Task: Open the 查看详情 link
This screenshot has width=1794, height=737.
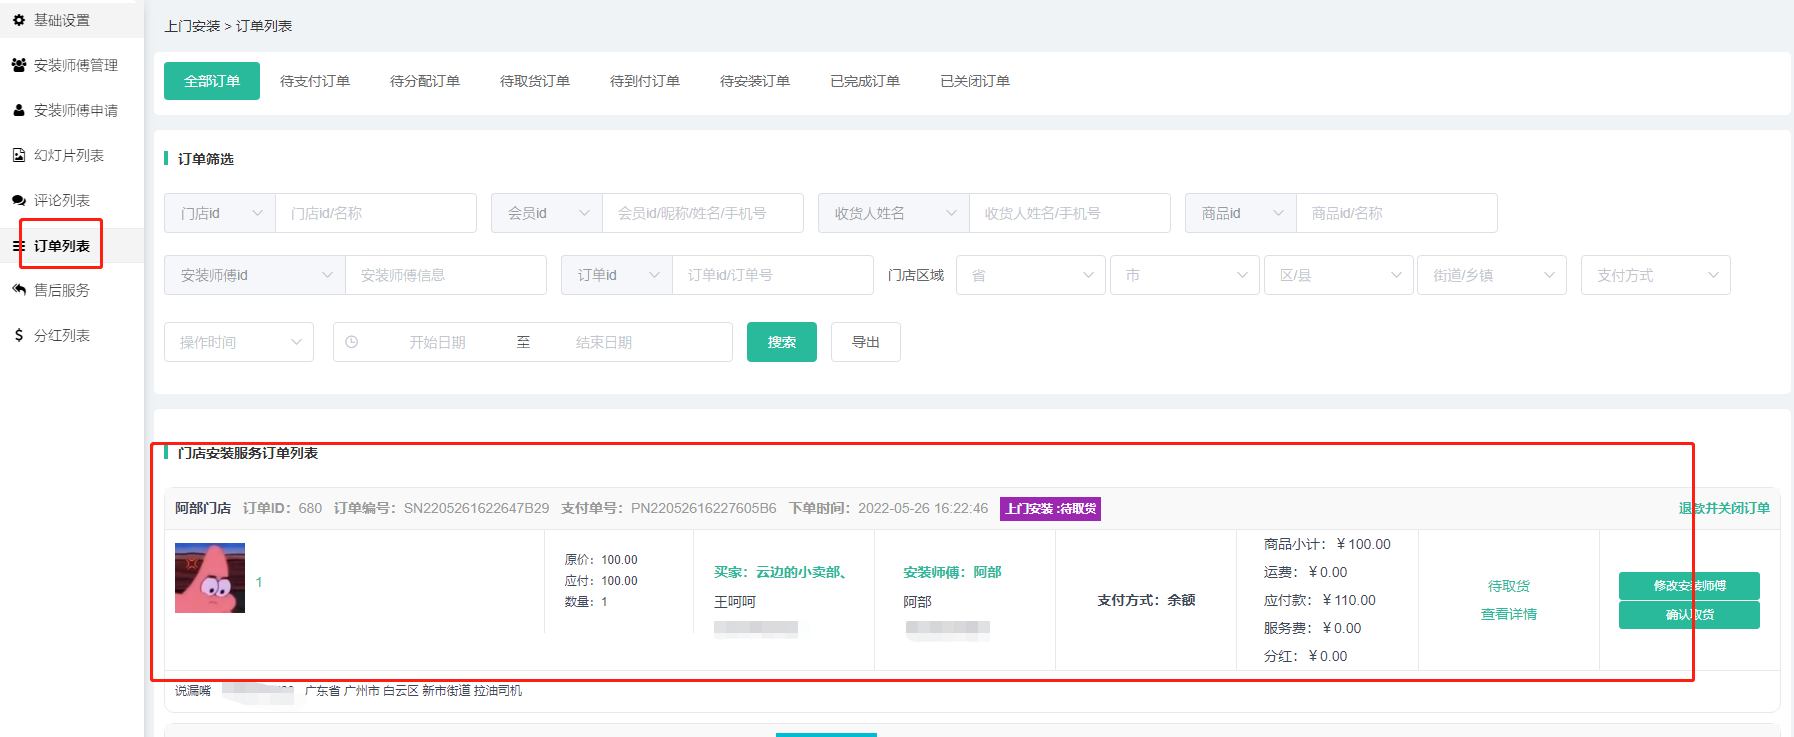Action: tap(1508, 614)
